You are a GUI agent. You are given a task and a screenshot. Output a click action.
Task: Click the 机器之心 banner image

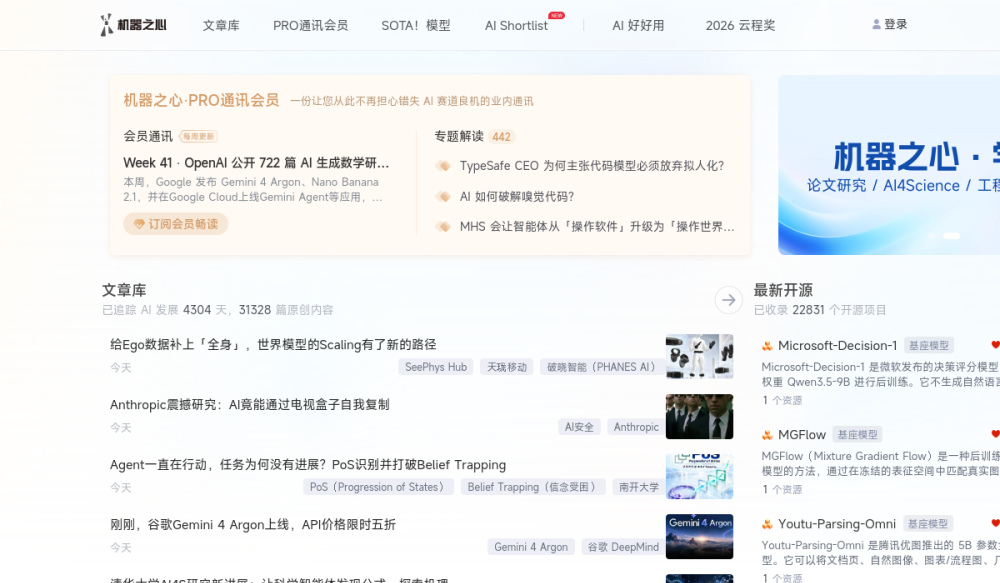[x=889, y=165]
